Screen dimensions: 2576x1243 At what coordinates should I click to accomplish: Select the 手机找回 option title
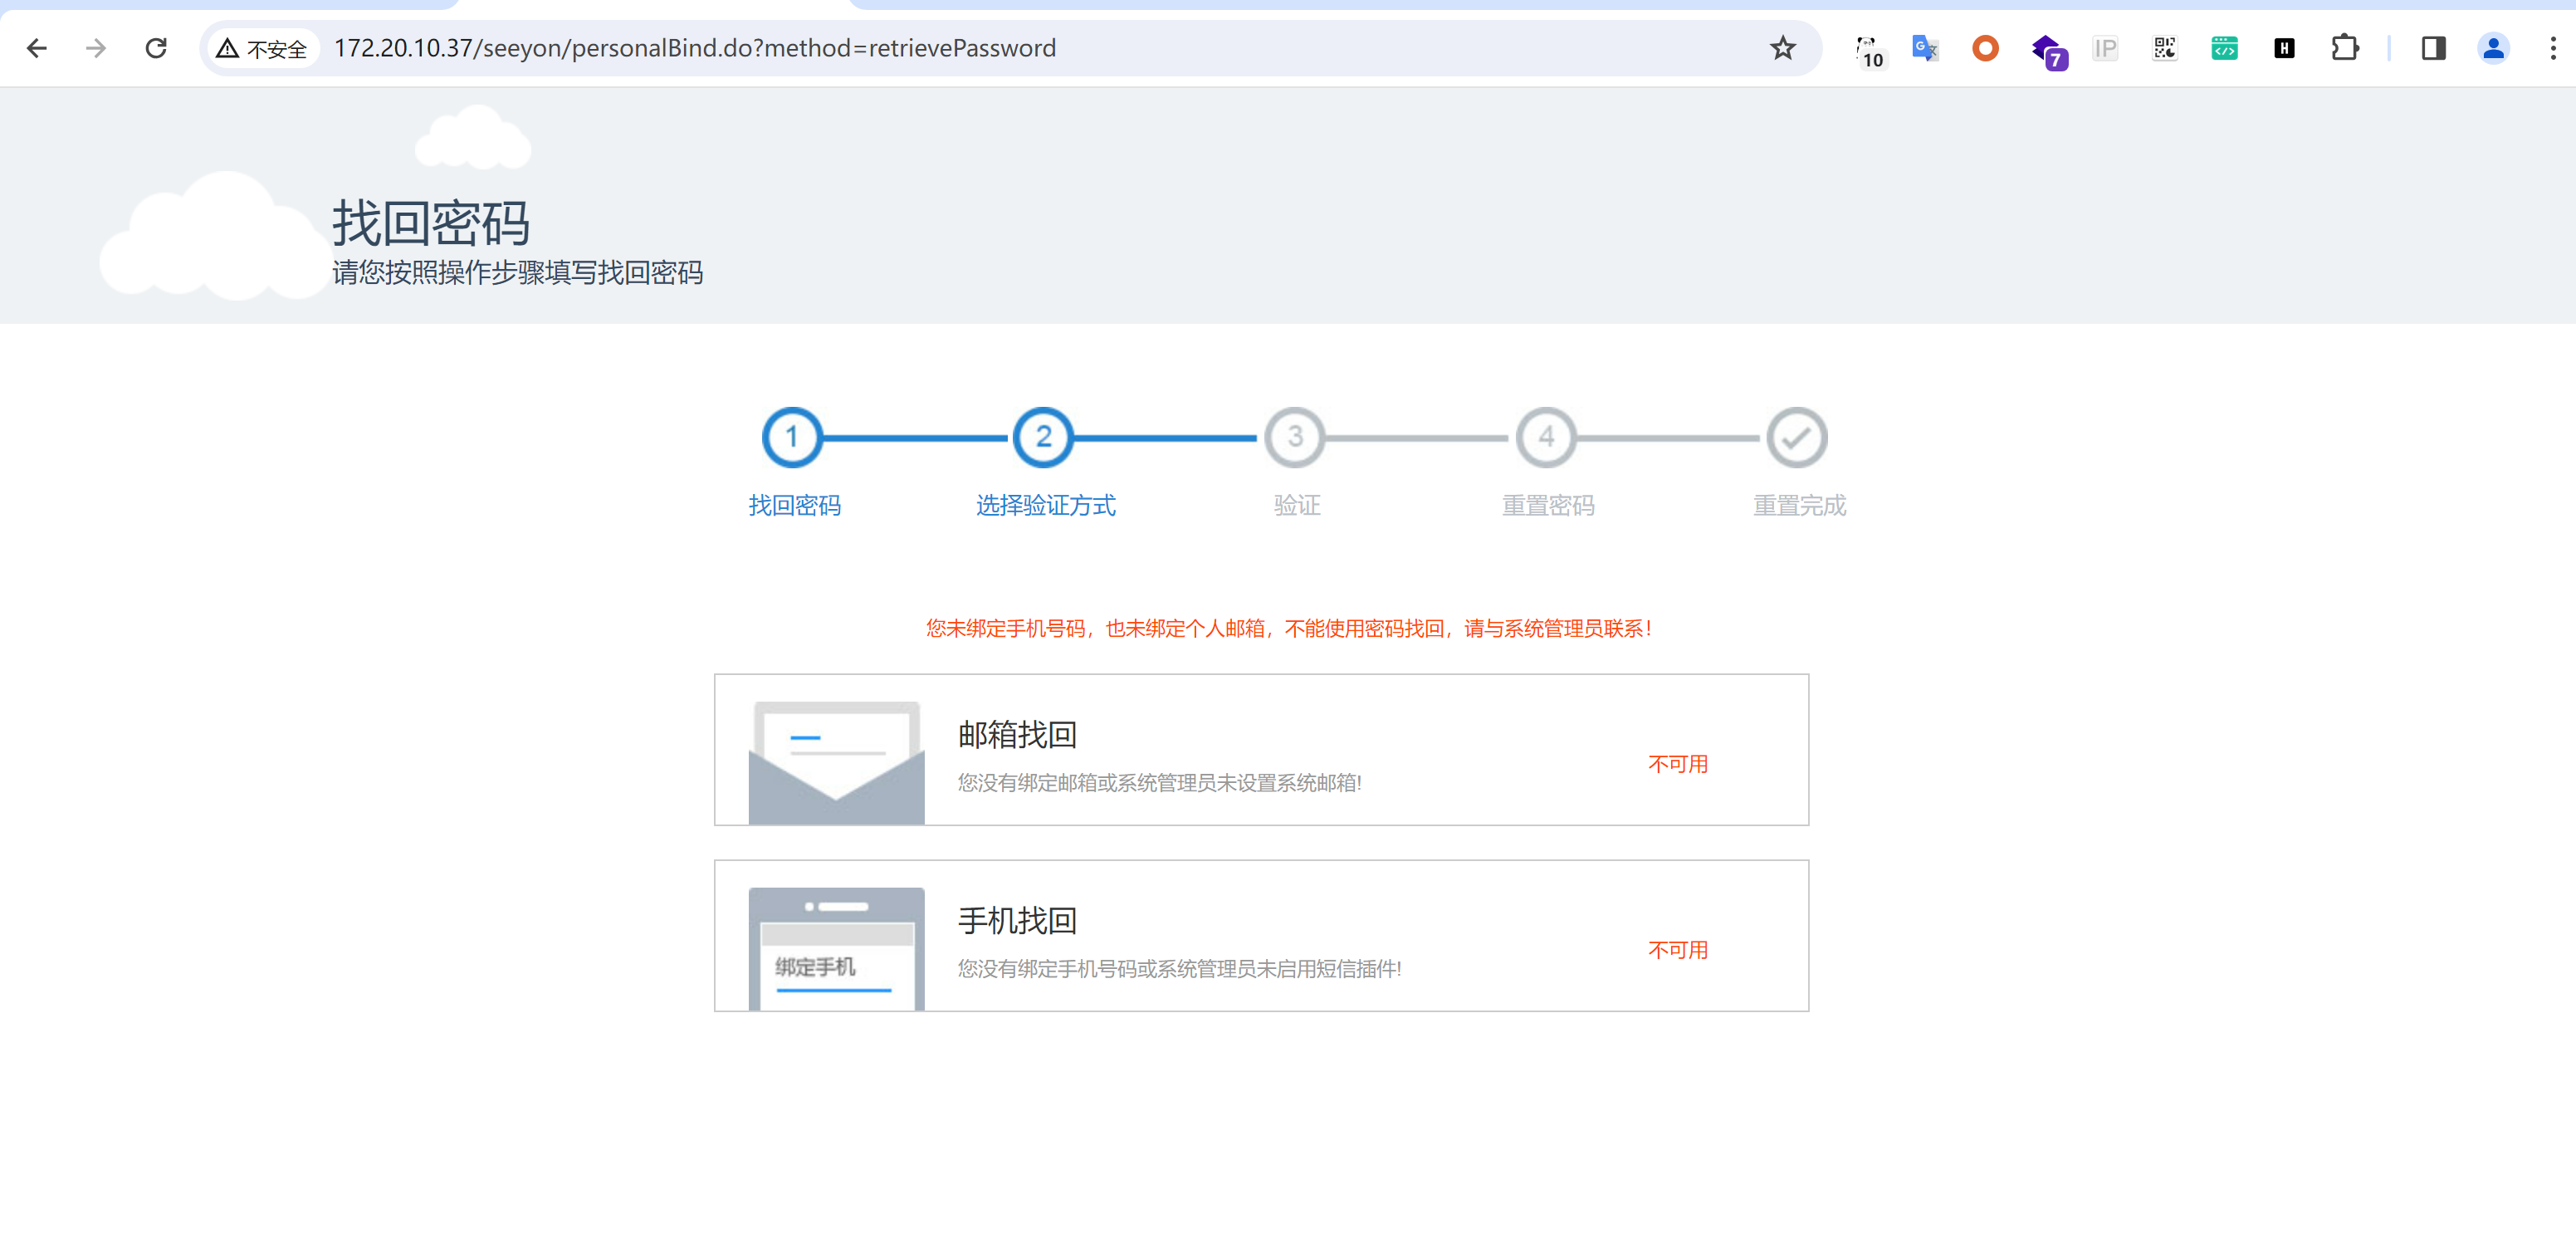pos(1017,921)
